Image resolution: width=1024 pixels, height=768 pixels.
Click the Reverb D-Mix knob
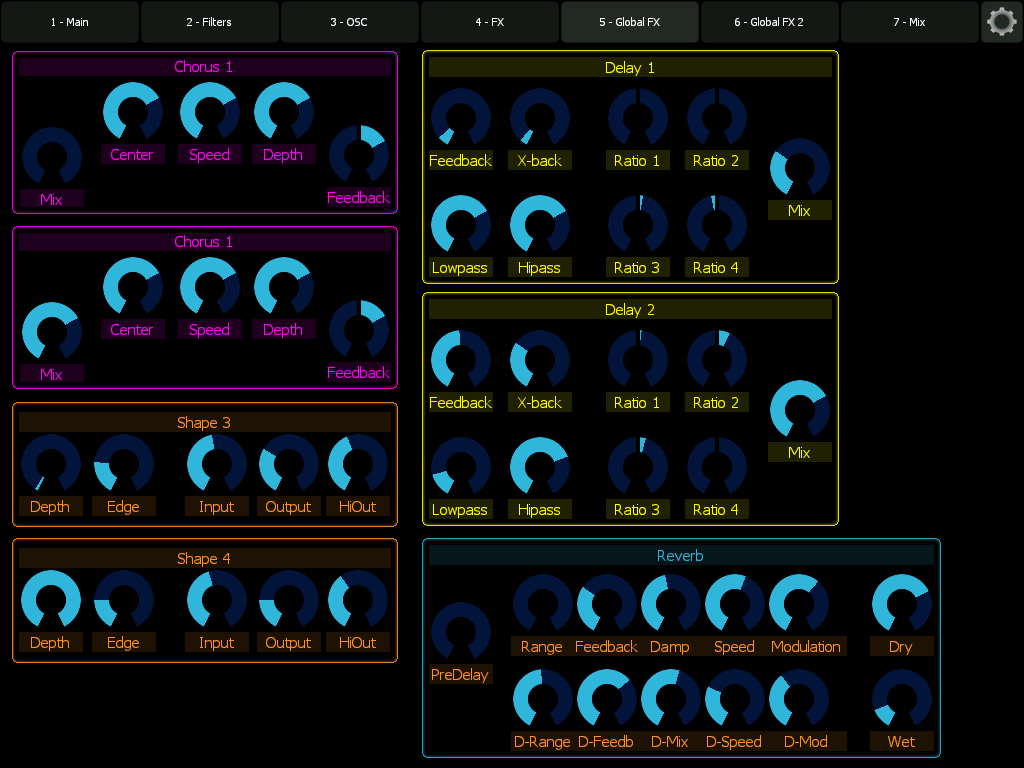point(671,699)
